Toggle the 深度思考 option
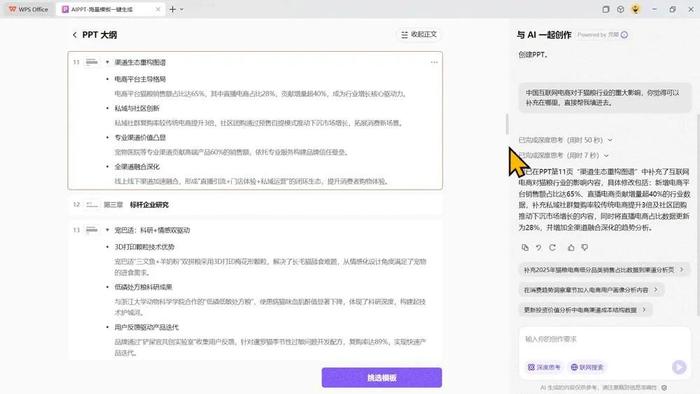This screenshot has height=394, width=700. click(x=544, y=367)
